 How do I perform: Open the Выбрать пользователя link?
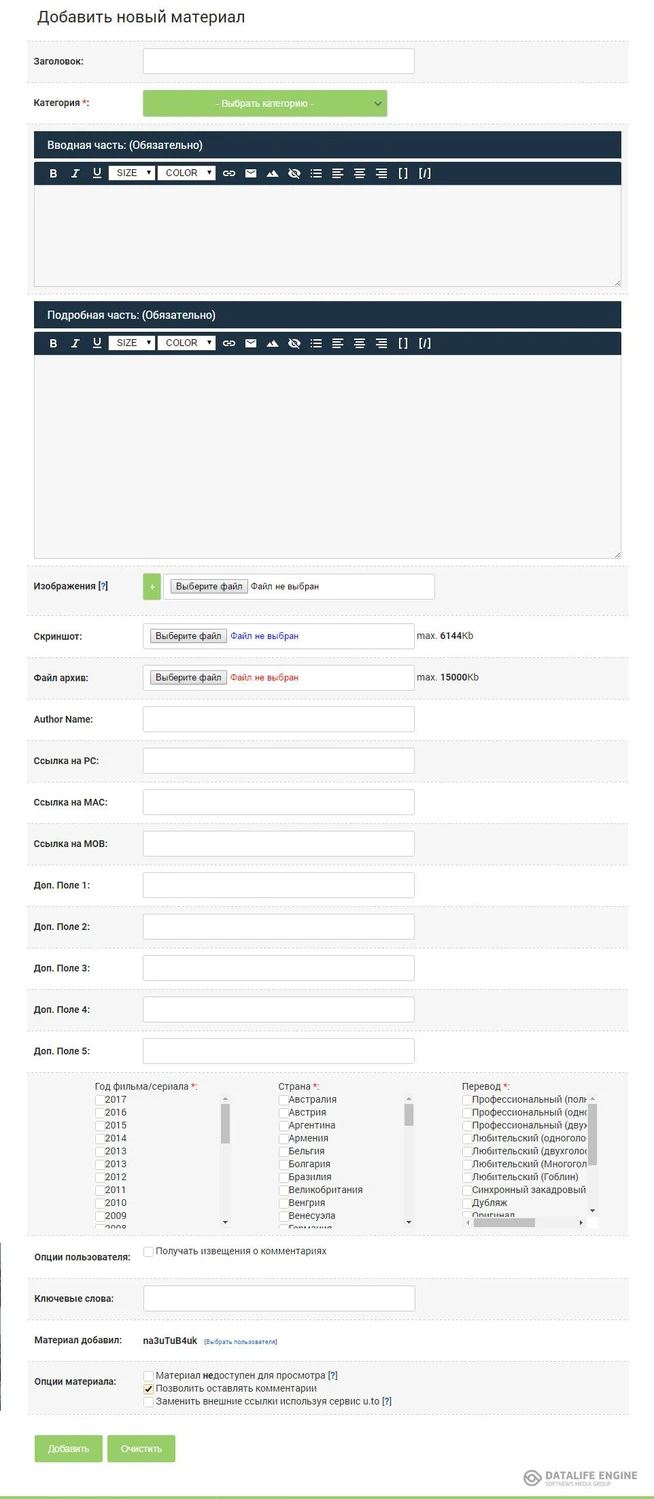click(x=240, y=1341)
